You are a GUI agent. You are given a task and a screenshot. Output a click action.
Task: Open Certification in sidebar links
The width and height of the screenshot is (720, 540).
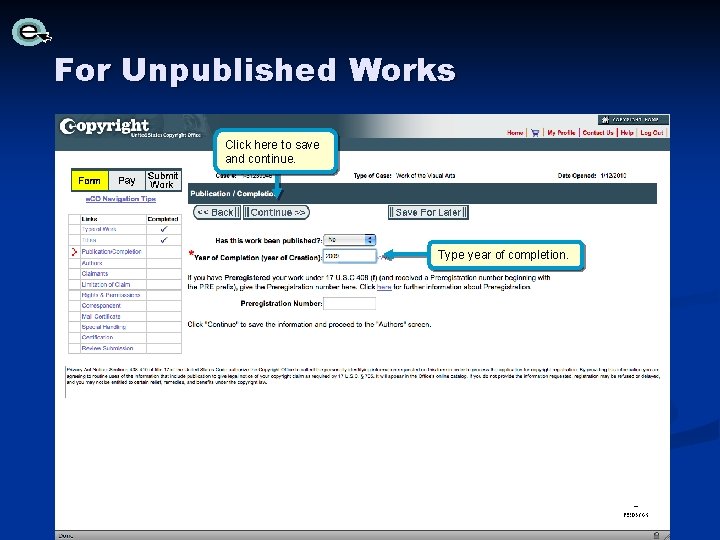tap(97, 338)
